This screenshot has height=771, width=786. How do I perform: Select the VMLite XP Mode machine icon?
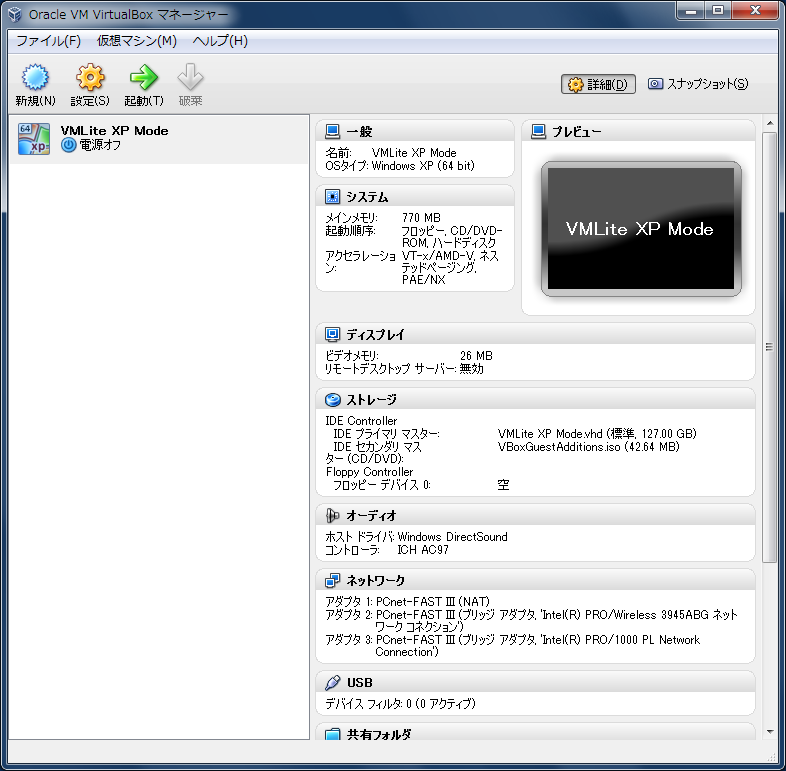tap(34, 139)
